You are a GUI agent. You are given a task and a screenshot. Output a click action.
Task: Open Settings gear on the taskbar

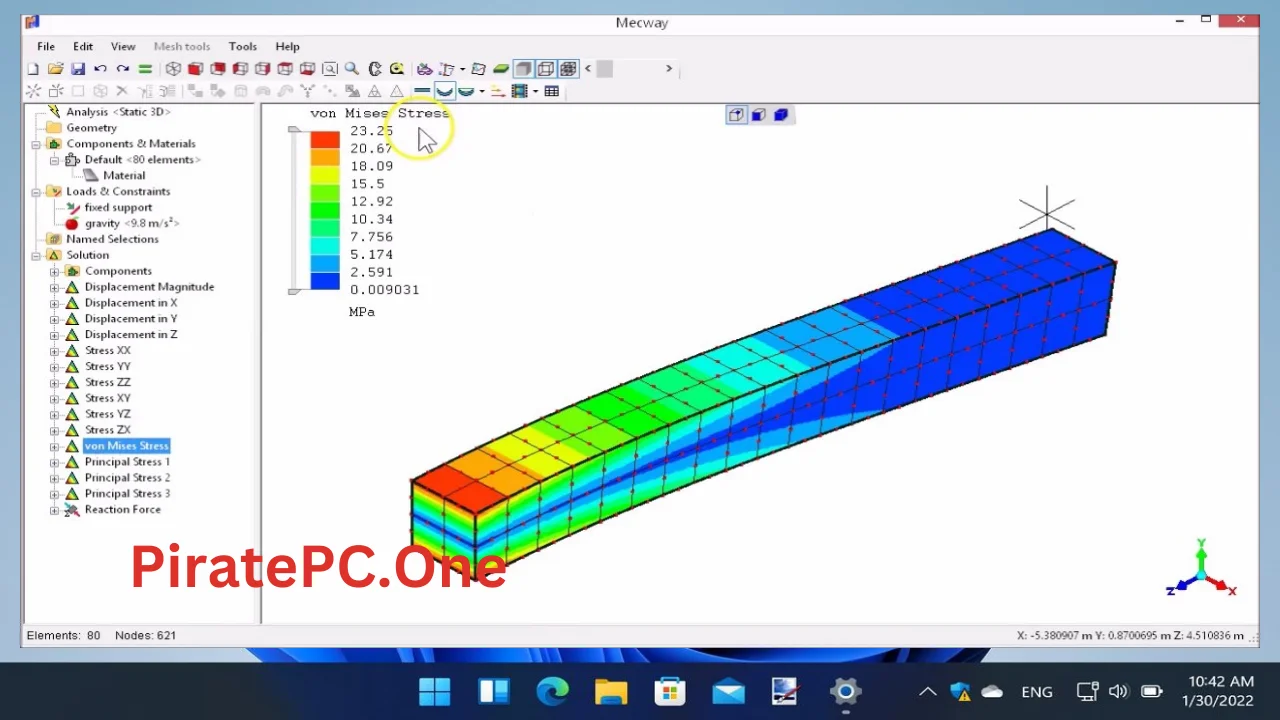coord(845,691)
